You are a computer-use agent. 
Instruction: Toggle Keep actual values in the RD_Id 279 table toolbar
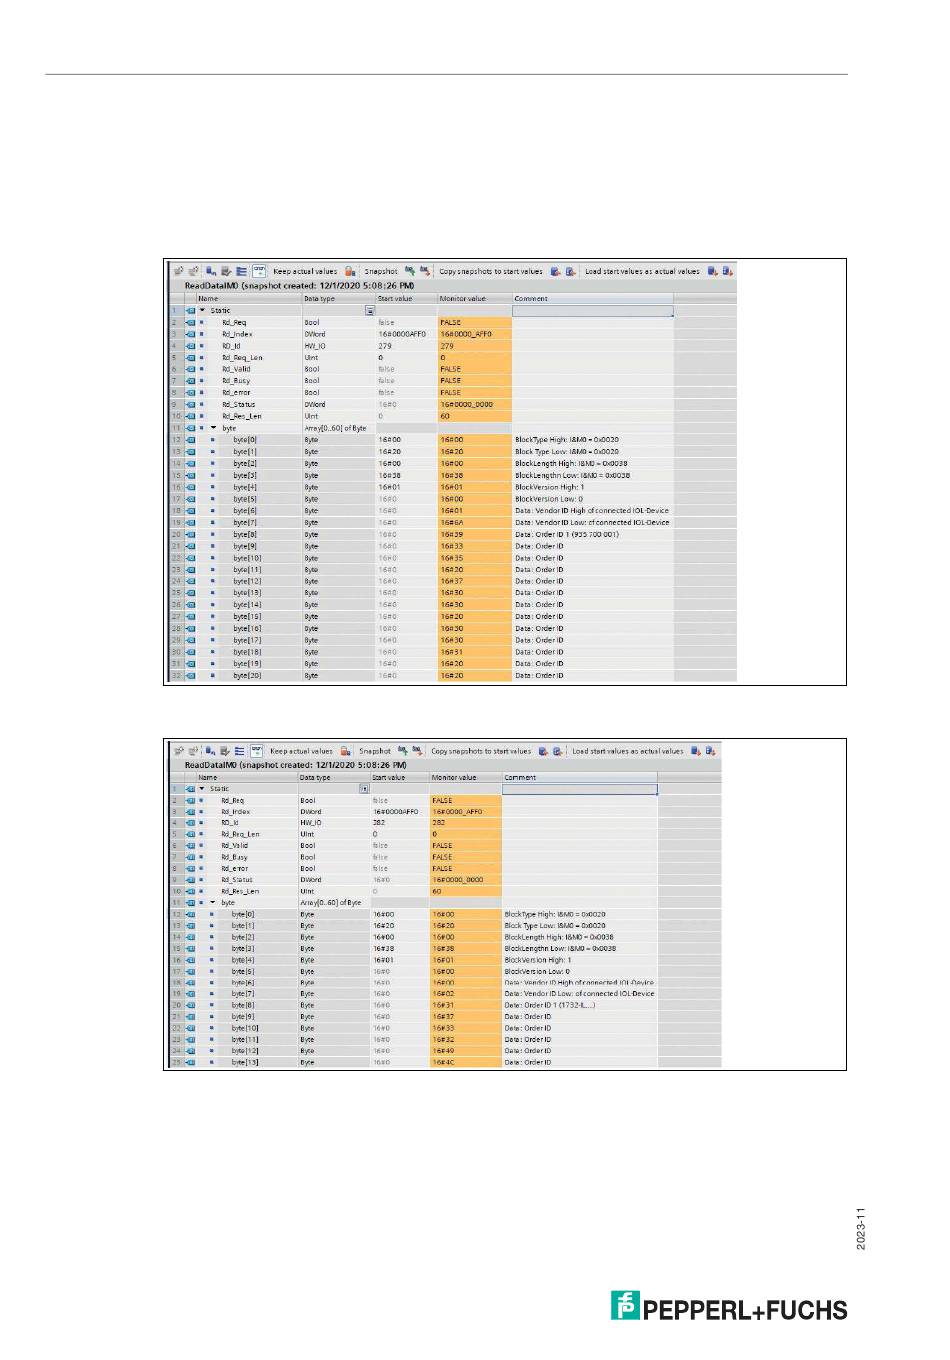click(305, 271)
